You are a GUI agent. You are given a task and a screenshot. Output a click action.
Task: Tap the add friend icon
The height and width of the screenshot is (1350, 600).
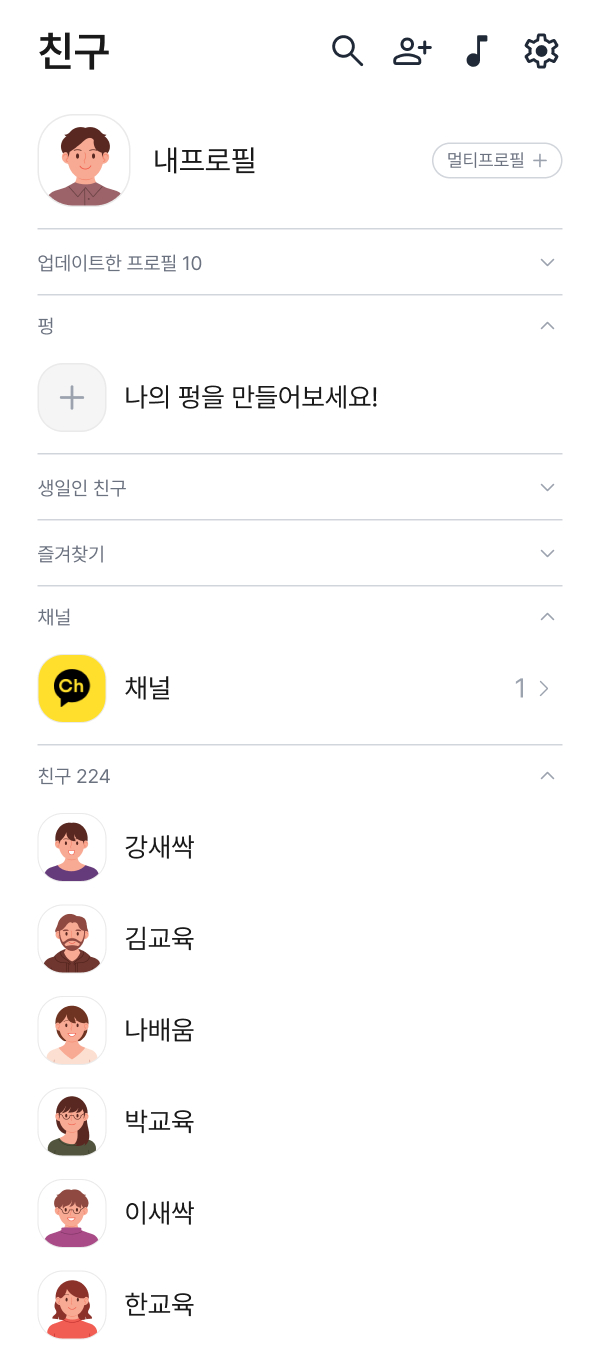click(411, 51)
